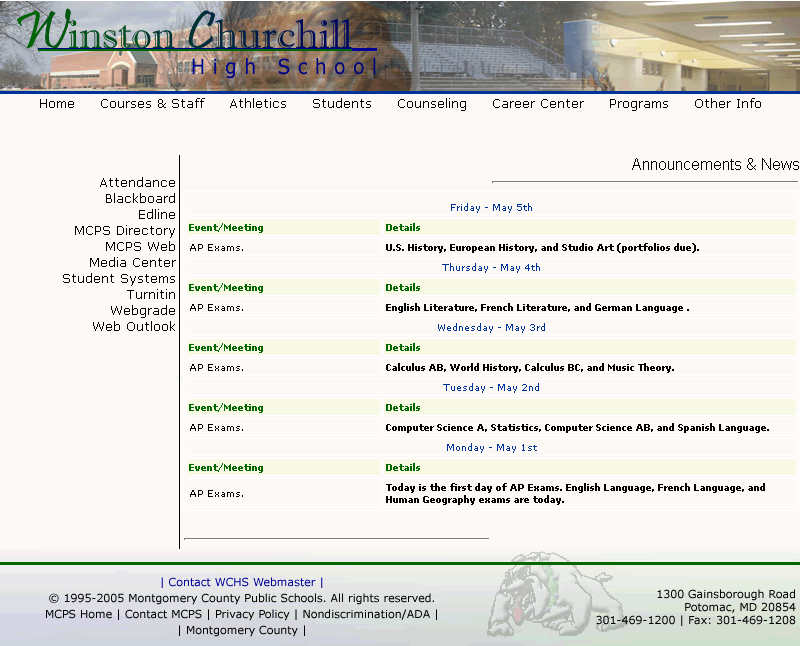Go to the Students menu item

342,104
